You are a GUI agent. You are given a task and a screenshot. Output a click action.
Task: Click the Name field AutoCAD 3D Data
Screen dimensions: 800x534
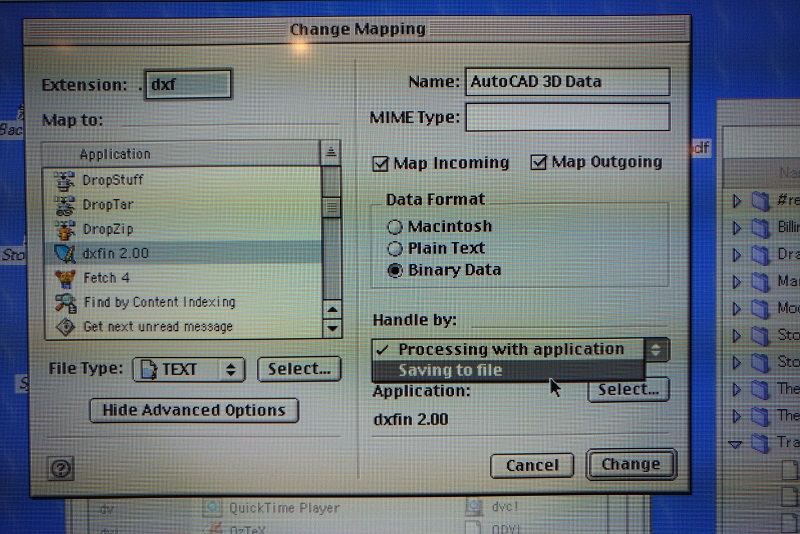pos(567,82)
